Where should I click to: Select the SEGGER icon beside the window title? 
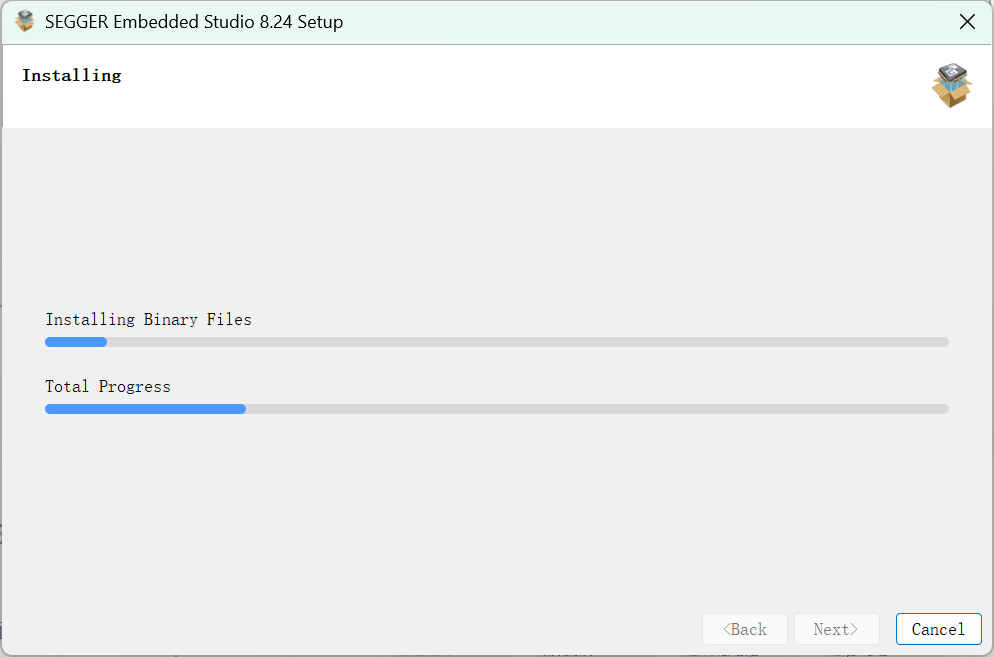(24, 21)
